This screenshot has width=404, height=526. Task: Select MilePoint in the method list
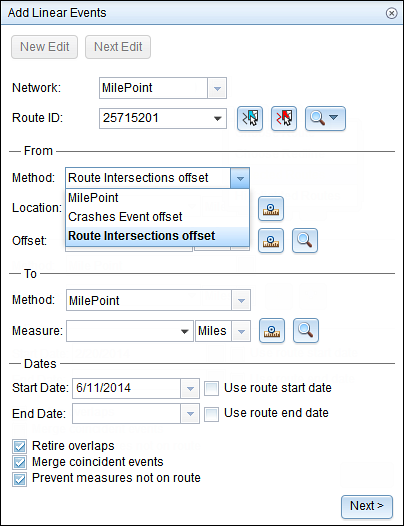click(x=157, y=198)
